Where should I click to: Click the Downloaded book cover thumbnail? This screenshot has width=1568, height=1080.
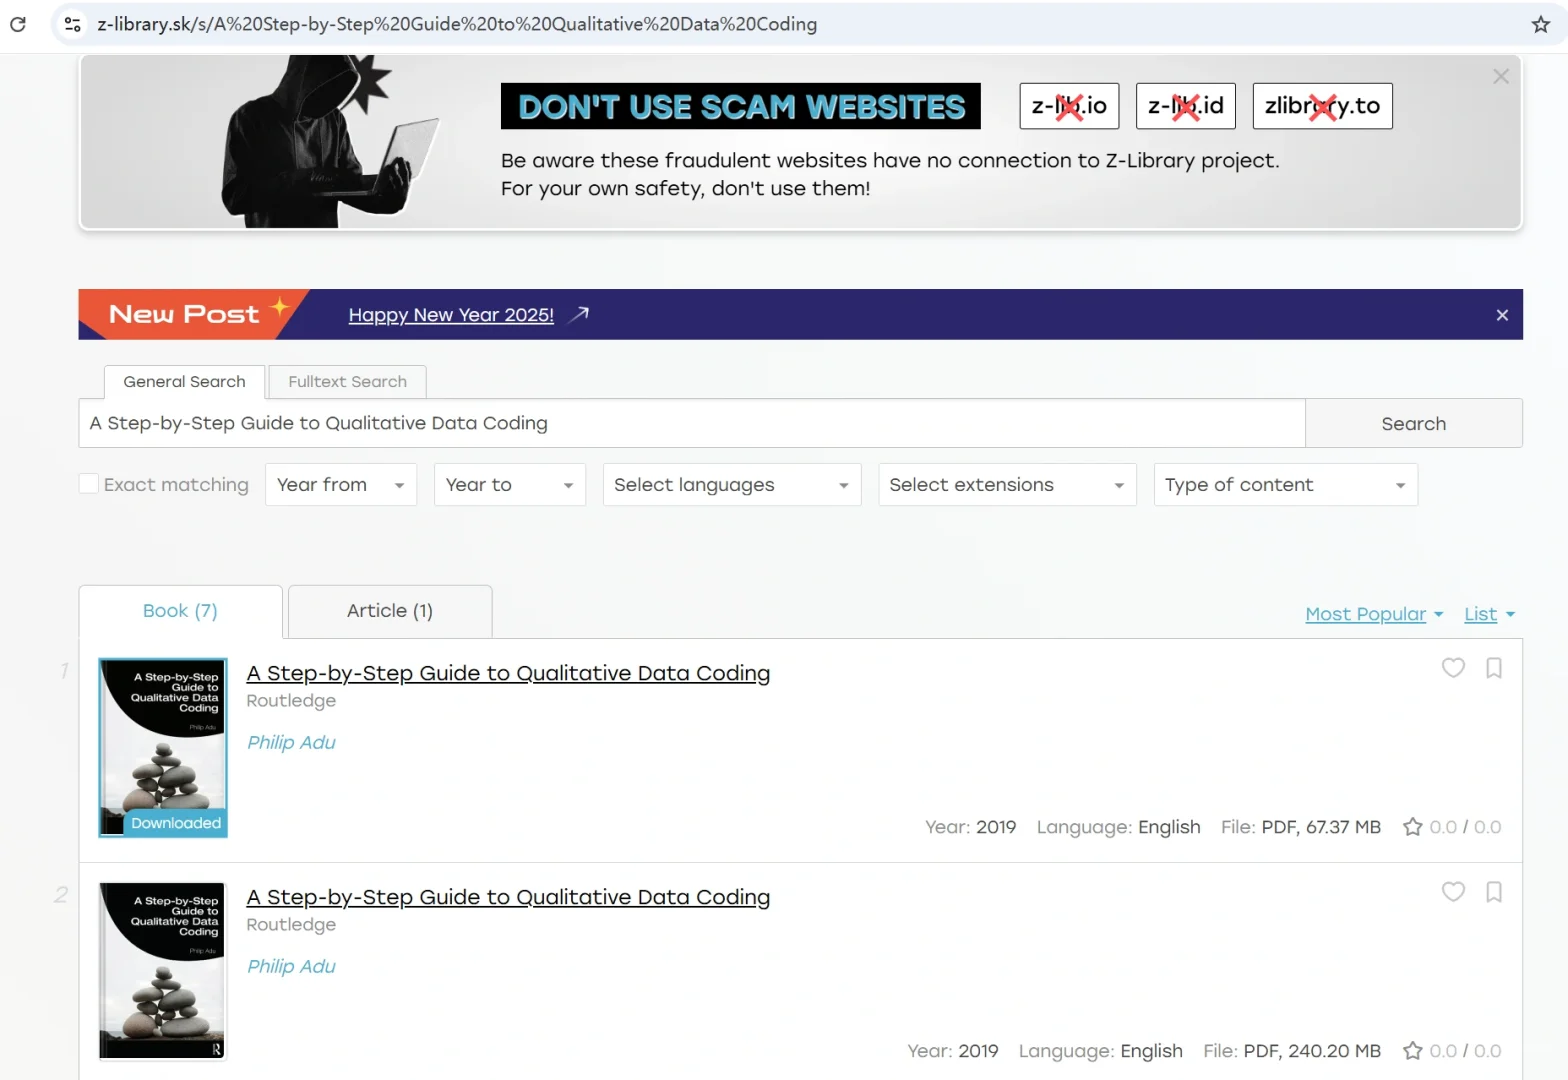tap(163, 747)
